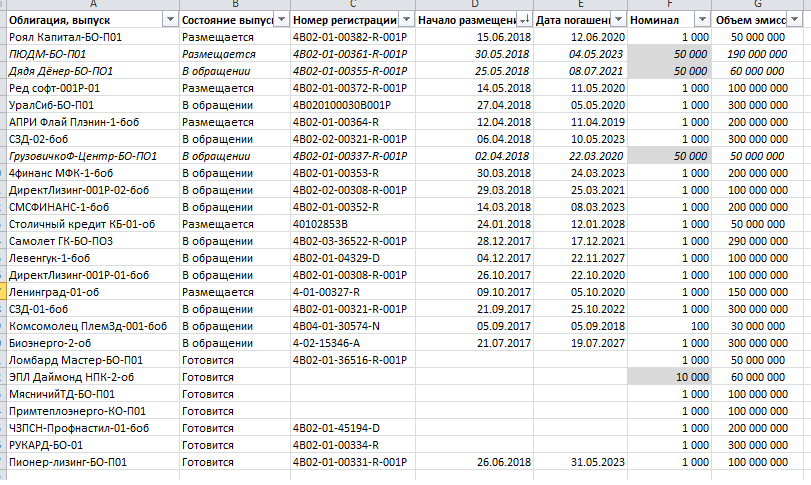Open filter dropdown for Объем эмиссии column
This screenshot has height=485, width=811.
click(x=795, y=20)
